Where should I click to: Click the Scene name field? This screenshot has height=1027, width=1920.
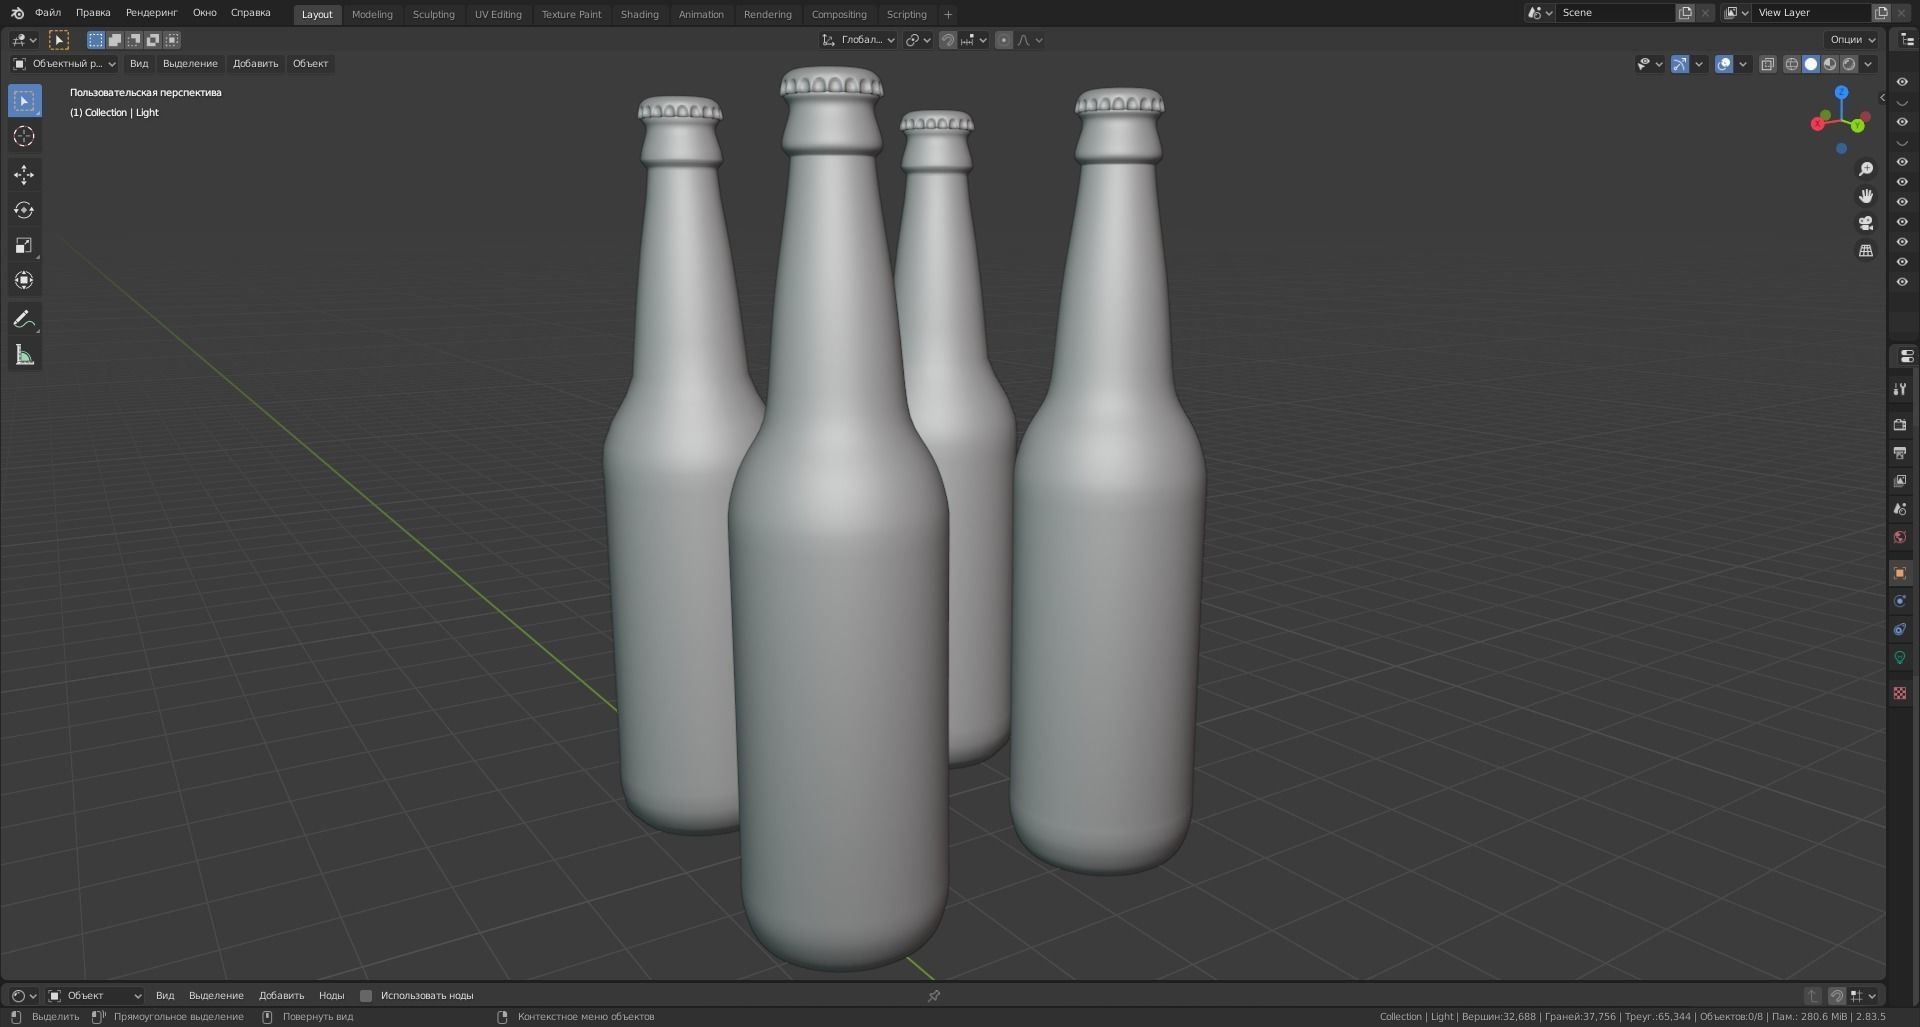1614,13
